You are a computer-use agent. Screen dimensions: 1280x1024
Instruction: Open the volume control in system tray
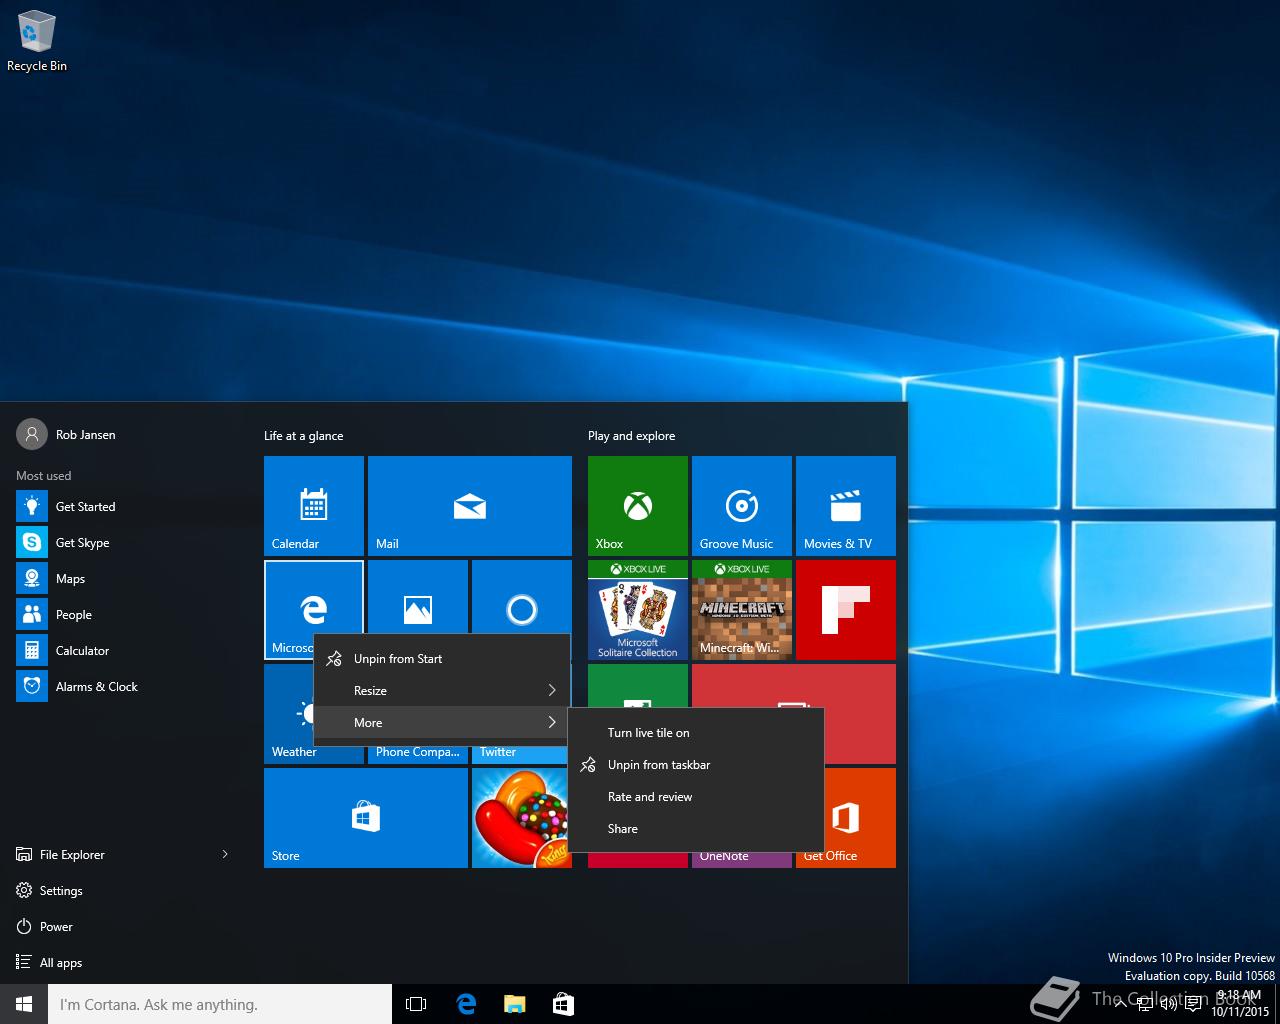pos(1169,1004)
